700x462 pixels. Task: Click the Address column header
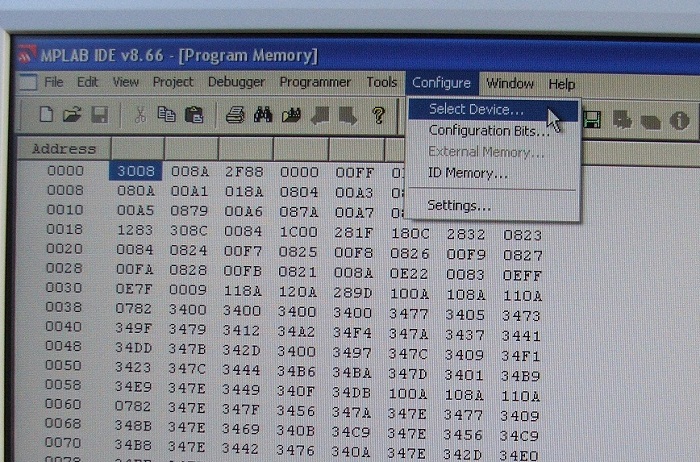(64, 149)
